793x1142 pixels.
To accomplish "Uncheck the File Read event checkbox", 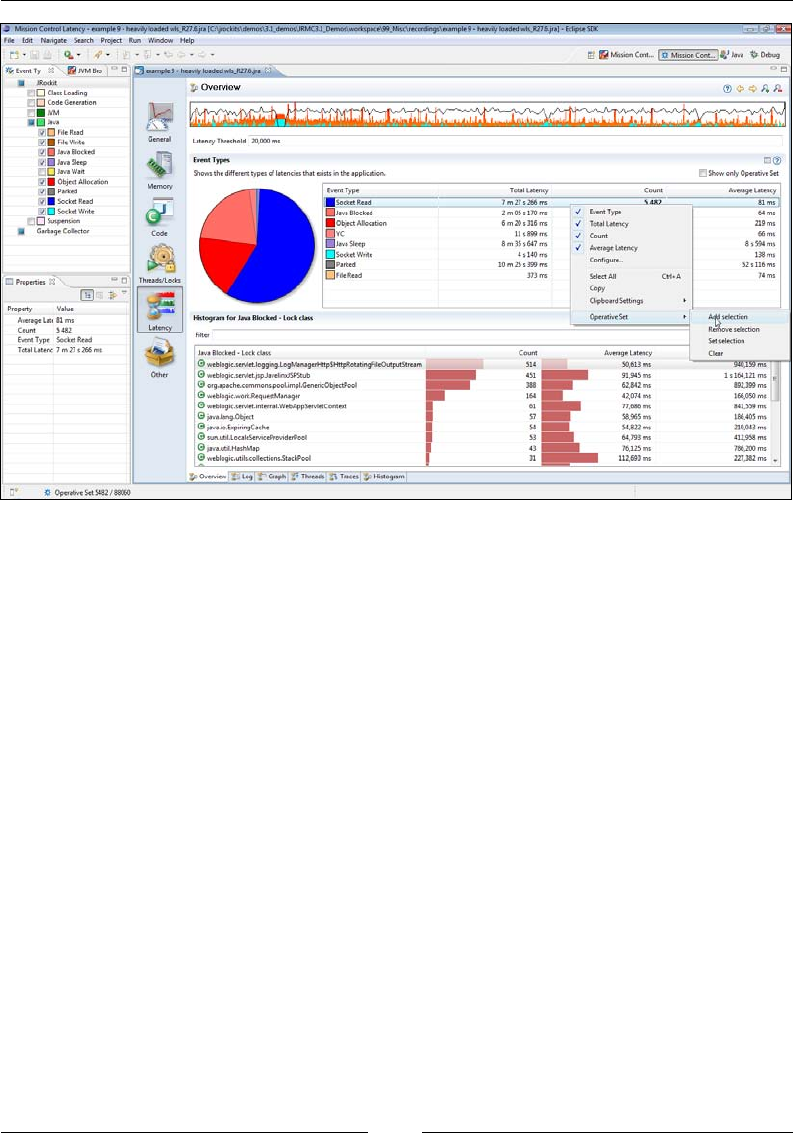I will coord(42,133).
